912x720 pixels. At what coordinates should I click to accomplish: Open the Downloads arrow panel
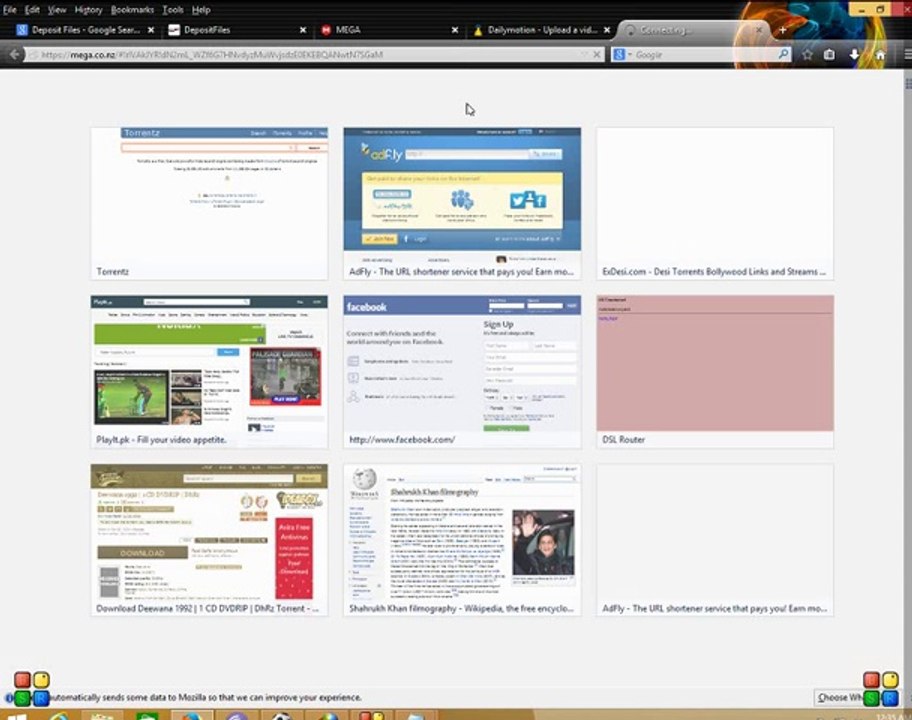[854, 55]
